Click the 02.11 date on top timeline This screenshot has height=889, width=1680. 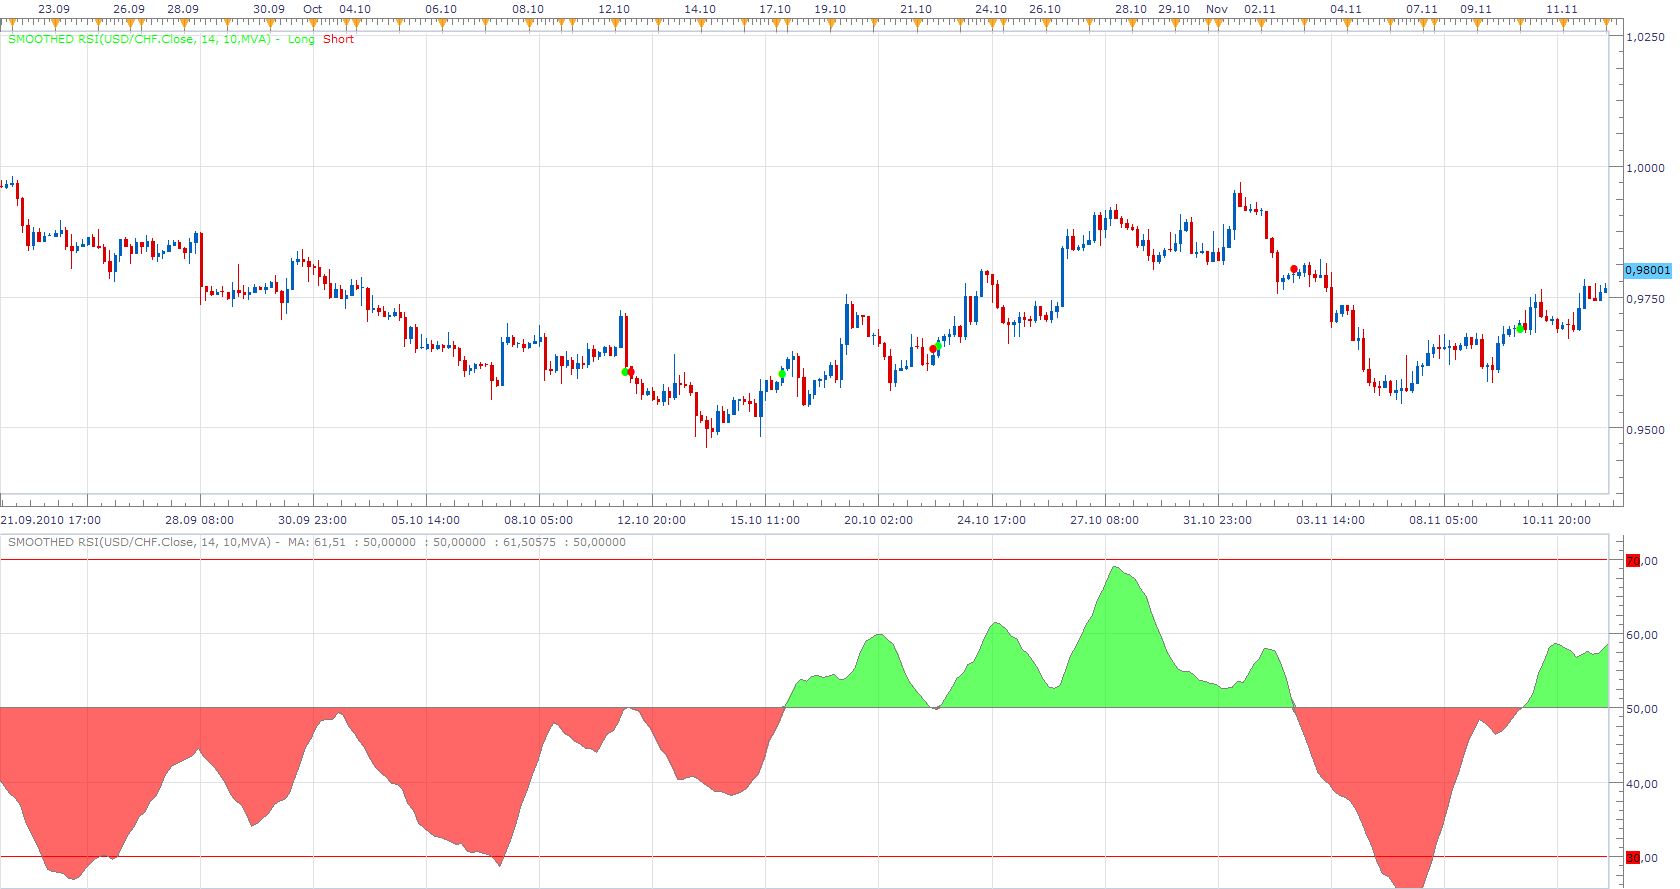point(1260,9)
